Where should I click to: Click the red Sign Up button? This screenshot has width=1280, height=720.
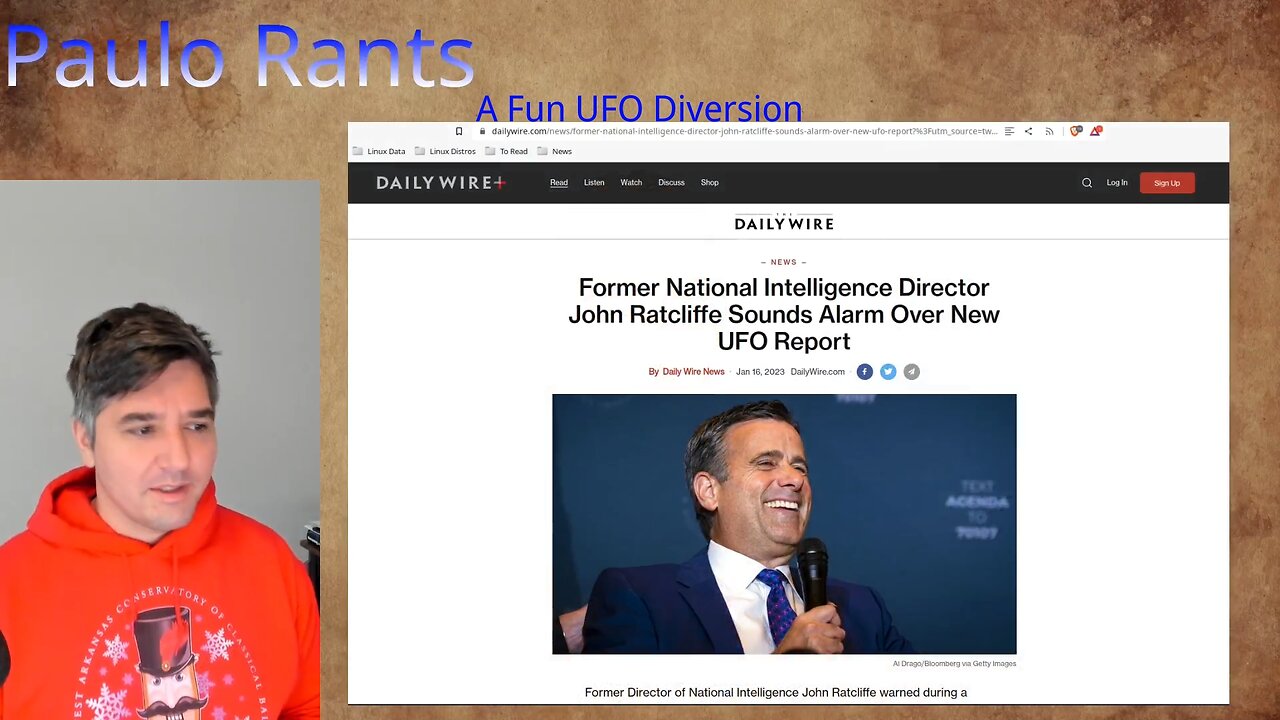[x=1167, y=183]
